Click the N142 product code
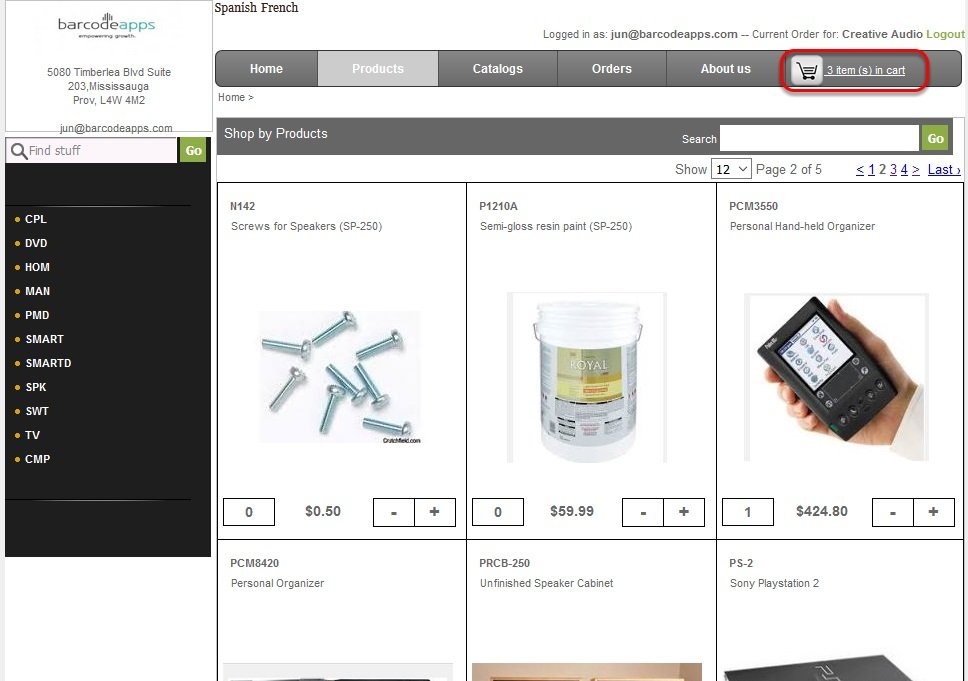 (243, 206)
